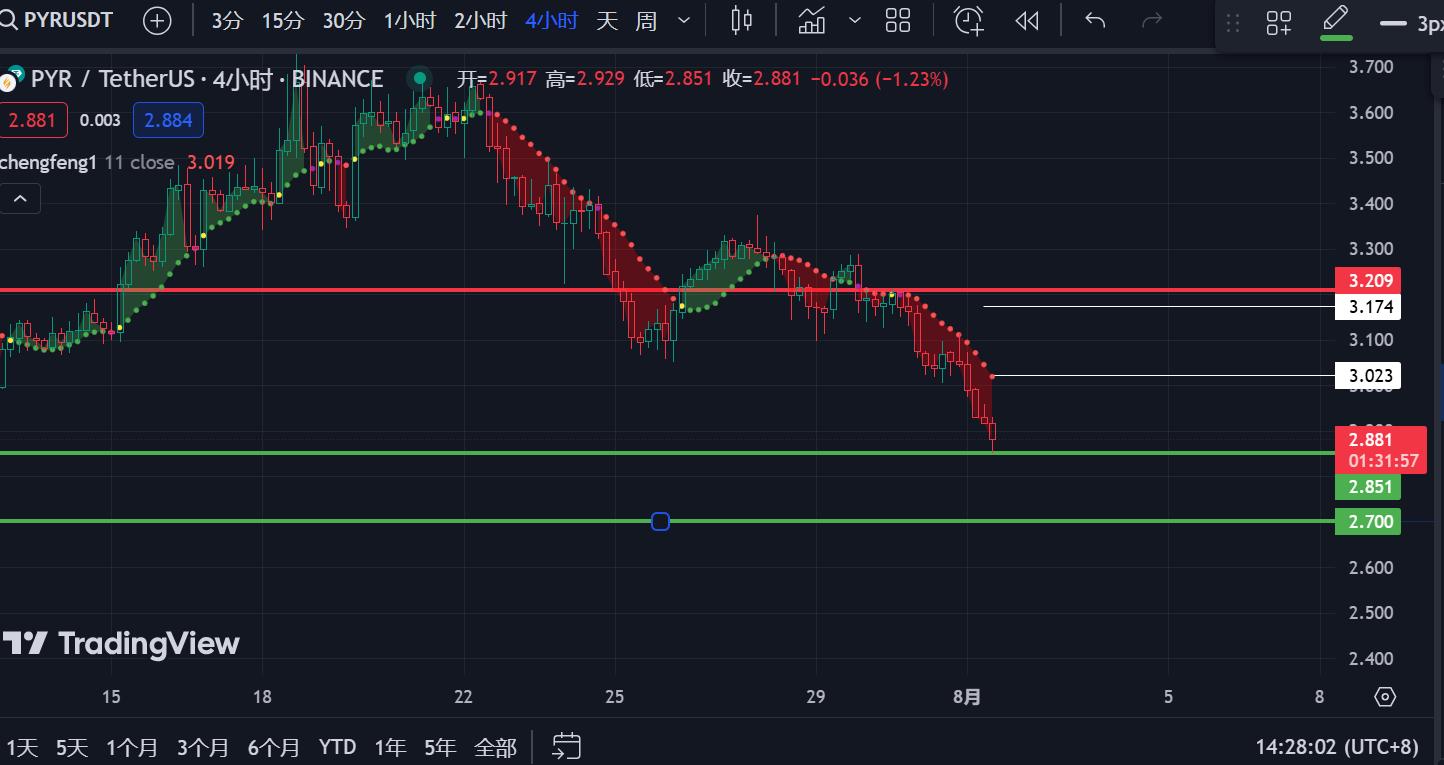Open chart settings via the axis gear icon
This screenshot has height=765, width=1444.
click(1385, 697)
